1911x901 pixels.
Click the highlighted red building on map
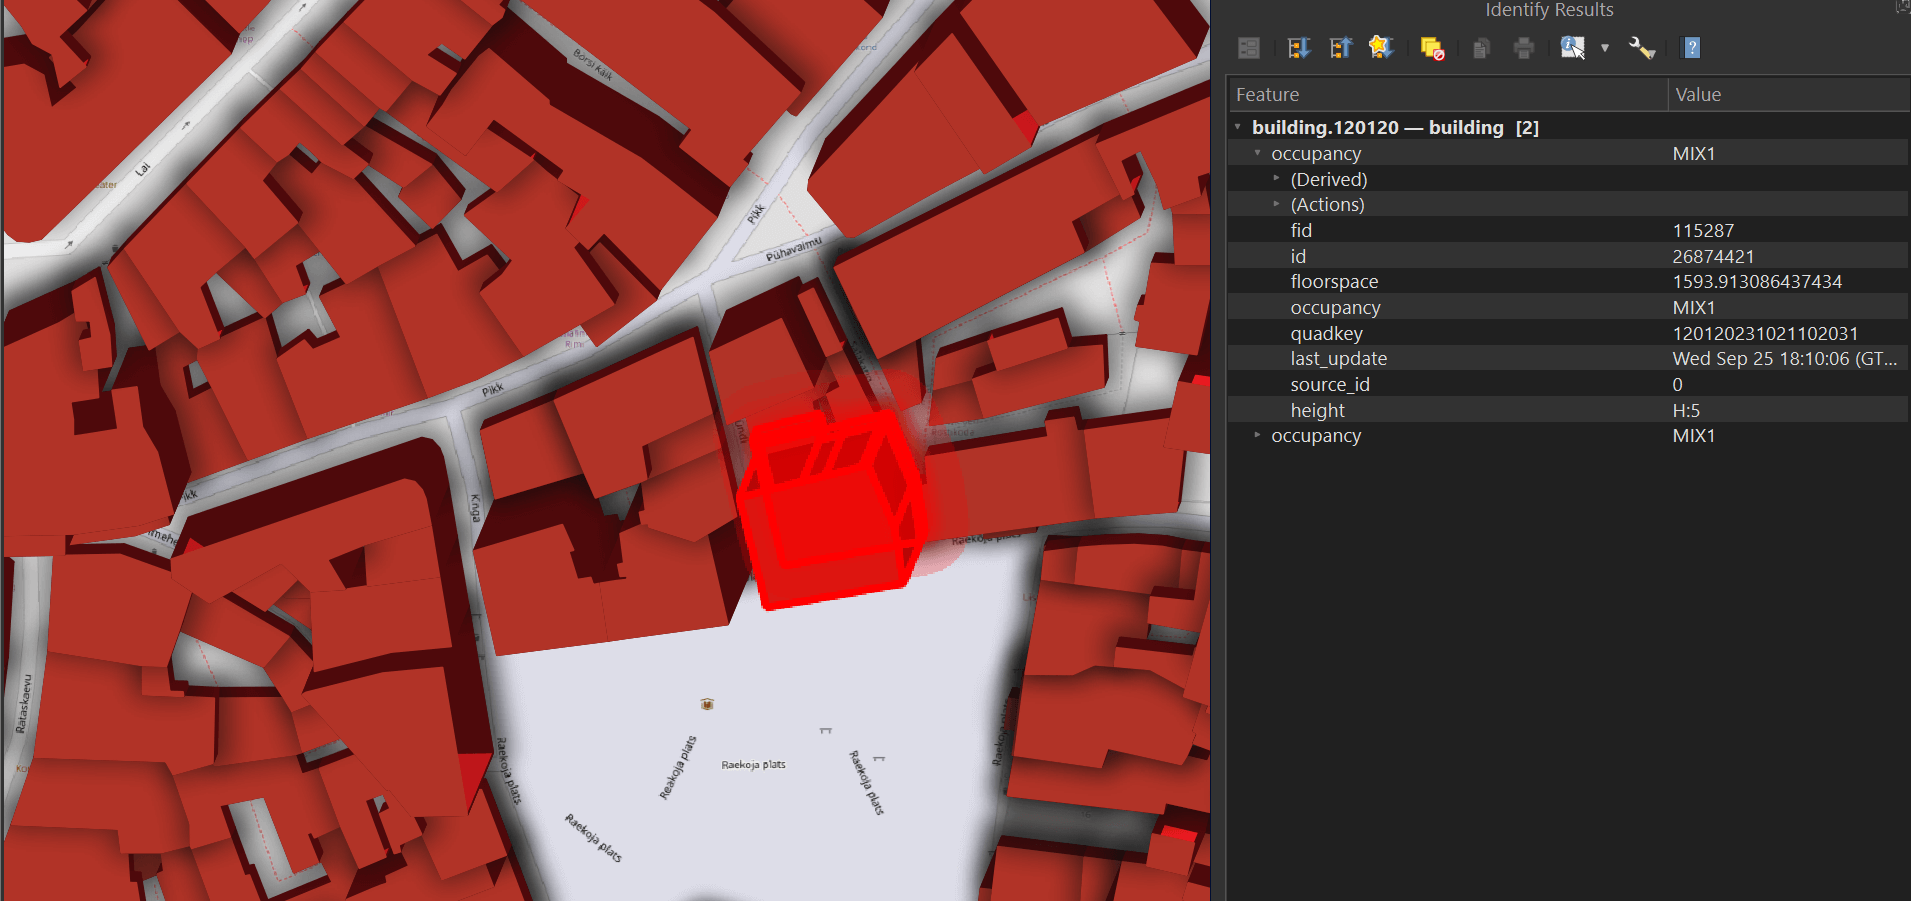pos(830,510)
